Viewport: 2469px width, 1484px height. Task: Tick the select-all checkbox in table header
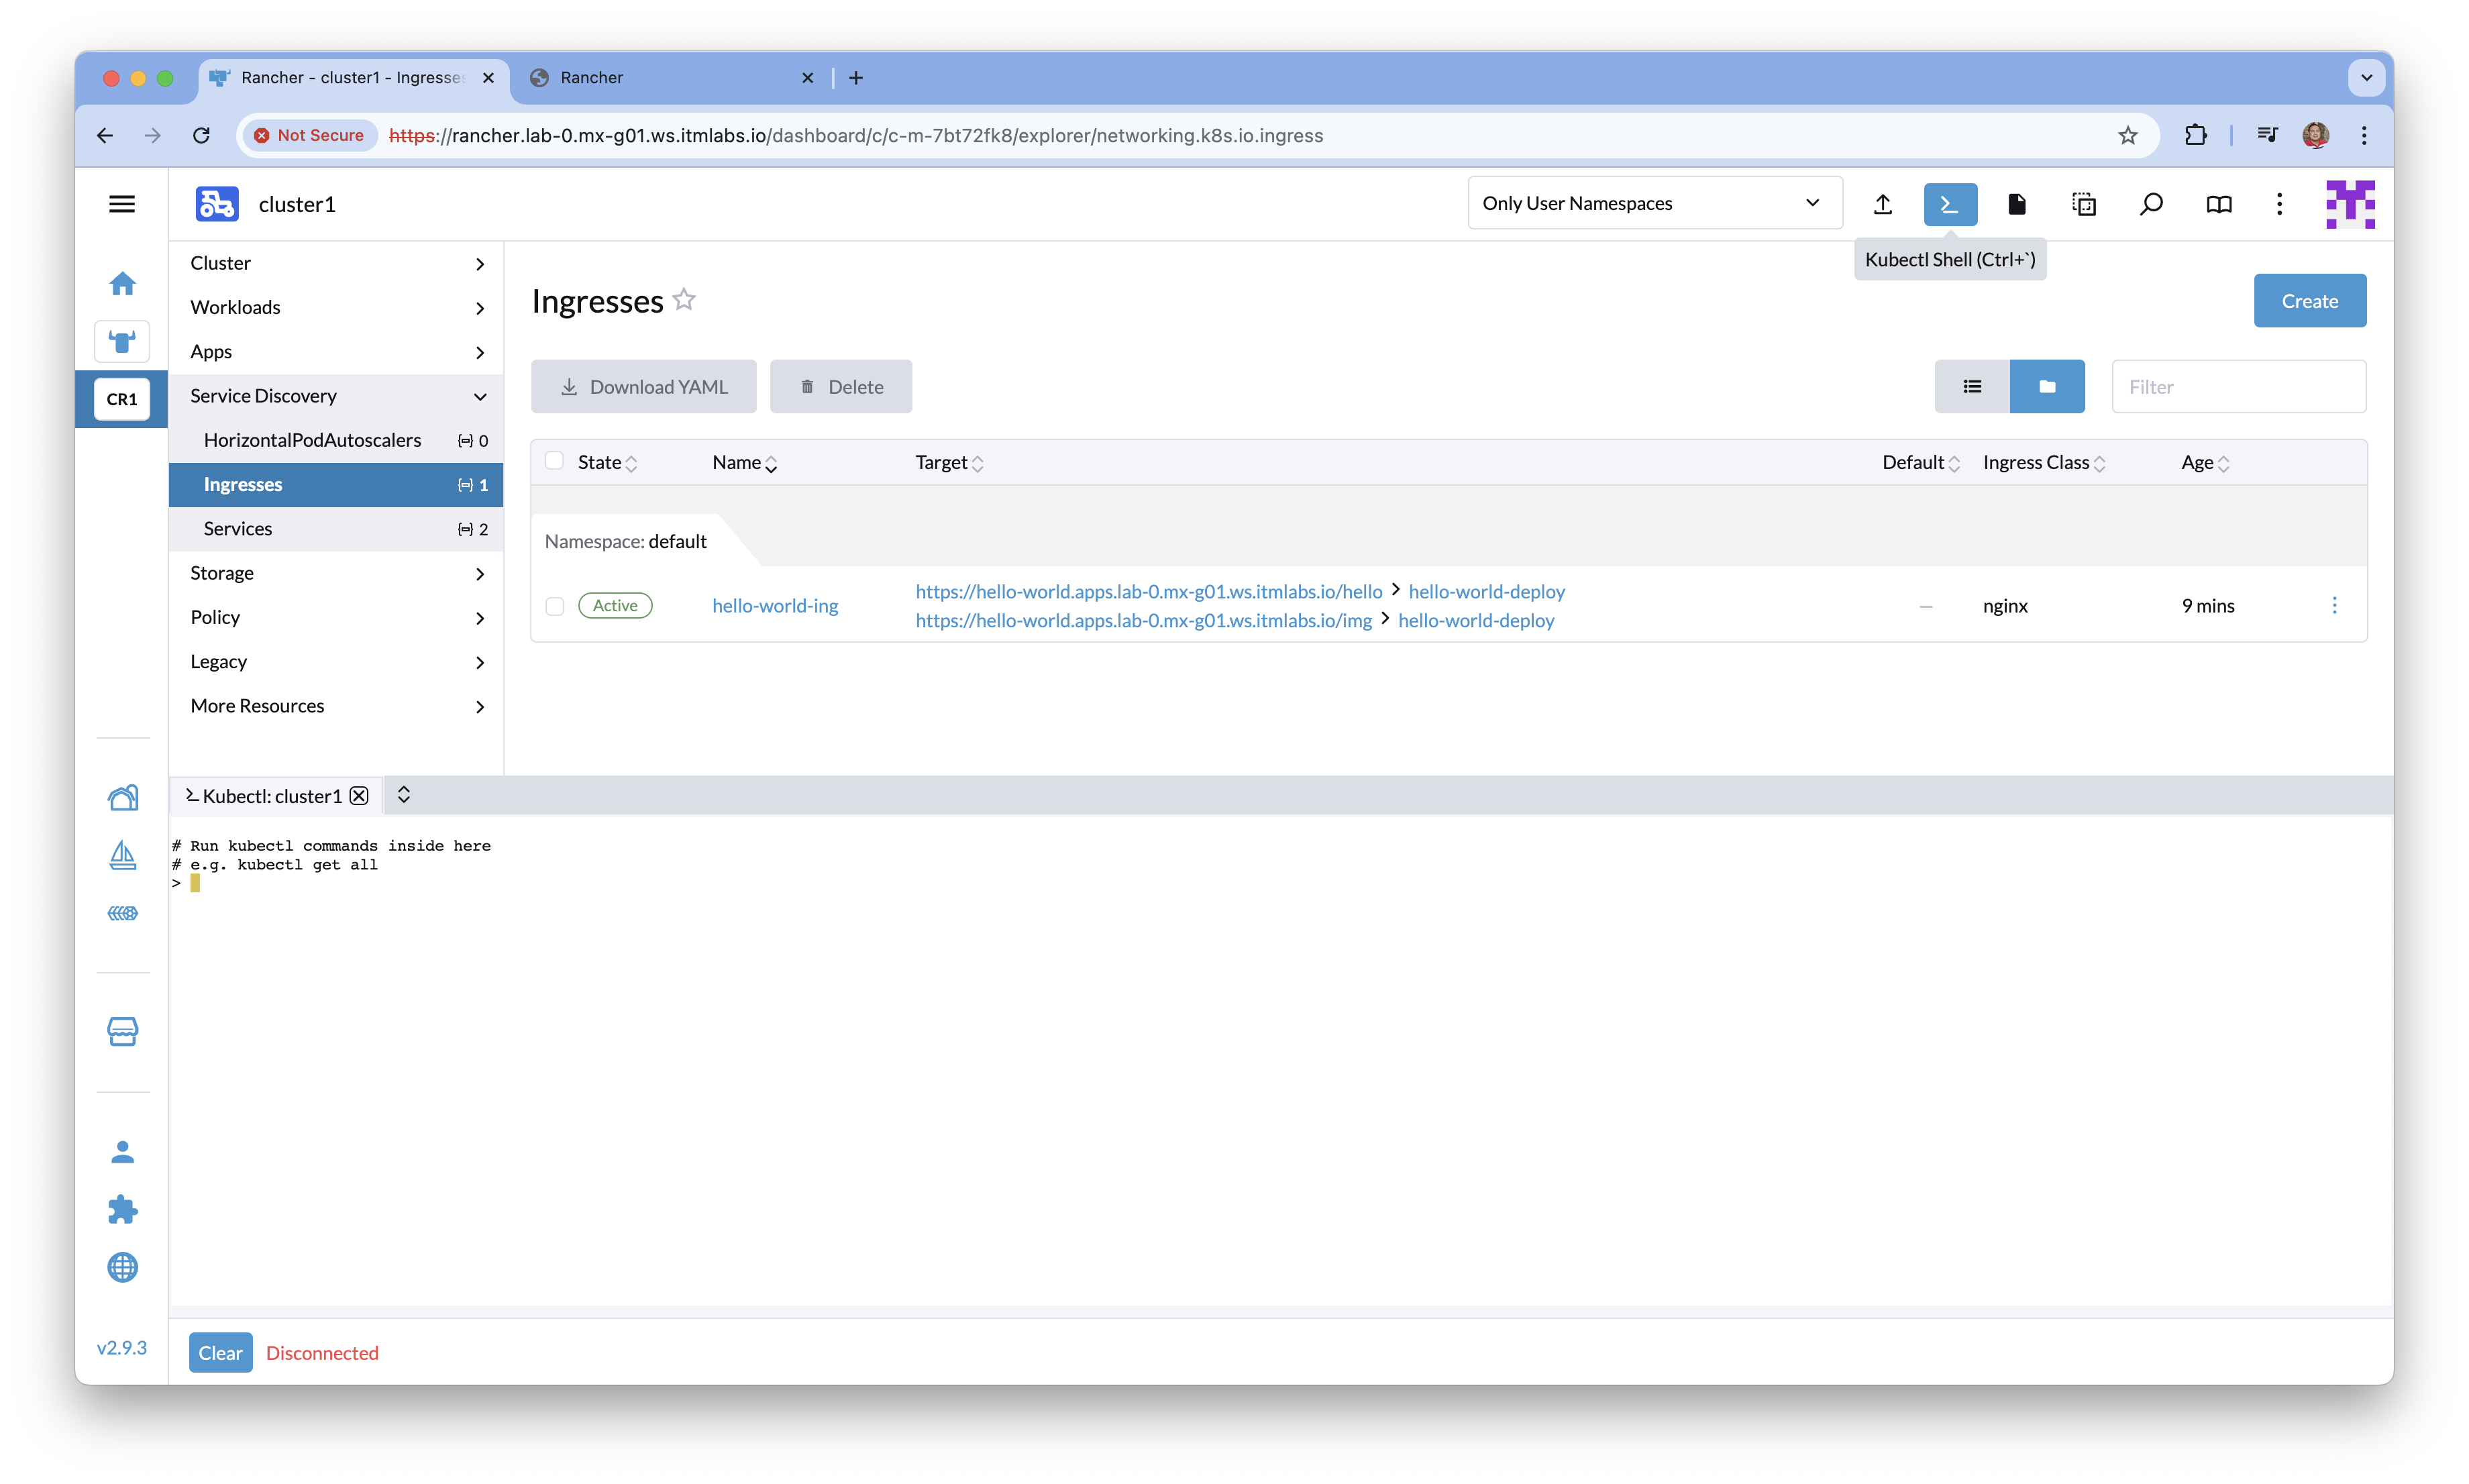point(554,461)
